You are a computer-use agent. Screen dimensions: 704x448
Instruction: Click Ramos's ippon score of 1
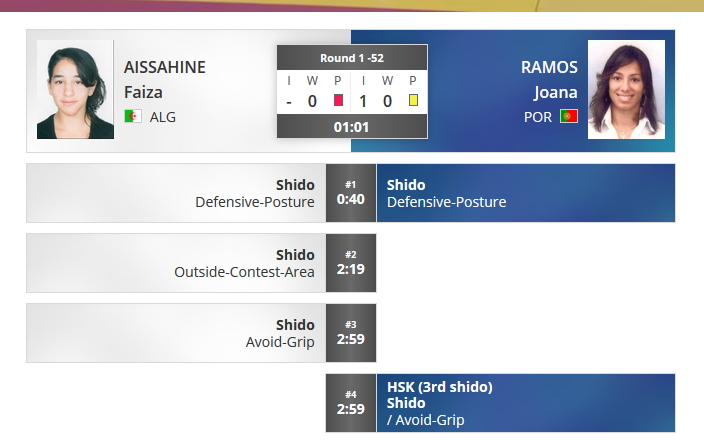(363, 100)
